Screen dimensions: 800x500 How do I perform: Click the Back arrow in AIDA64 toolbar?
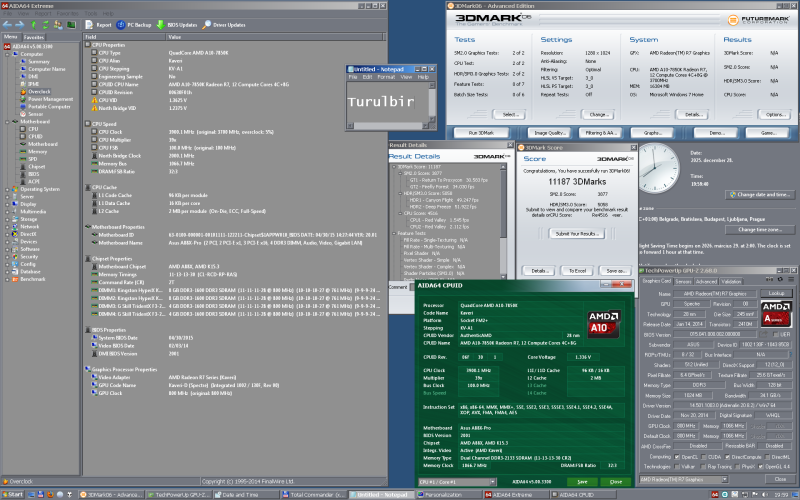pos(7,24)
